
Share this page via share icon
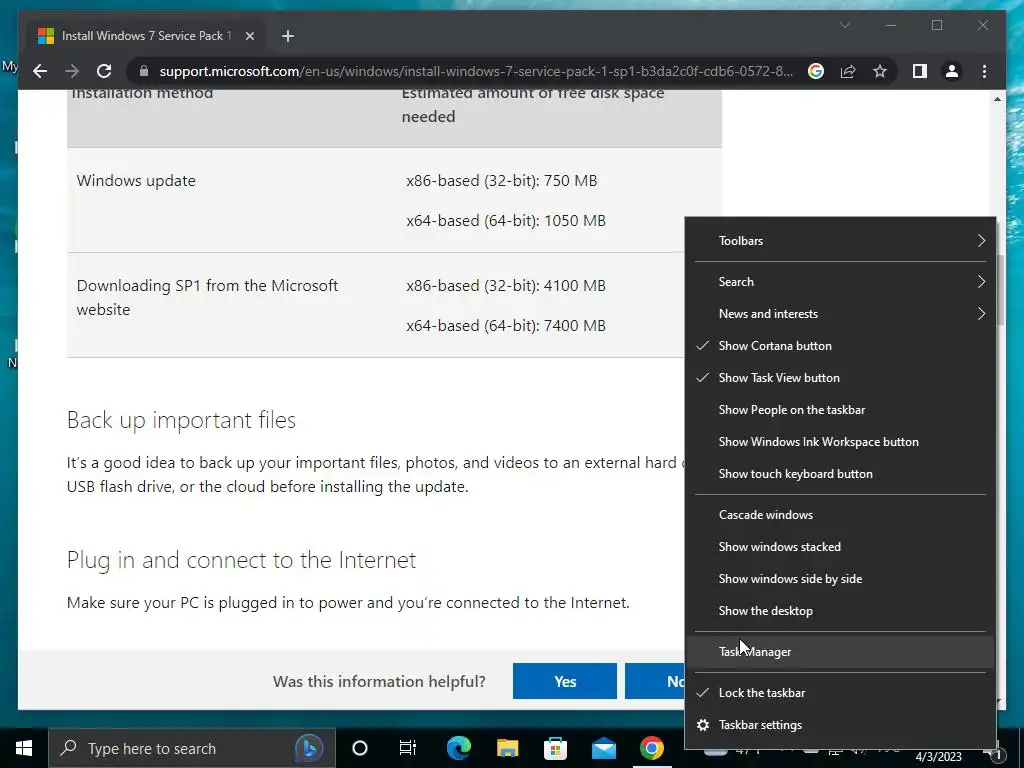click(x=848, y=71)
